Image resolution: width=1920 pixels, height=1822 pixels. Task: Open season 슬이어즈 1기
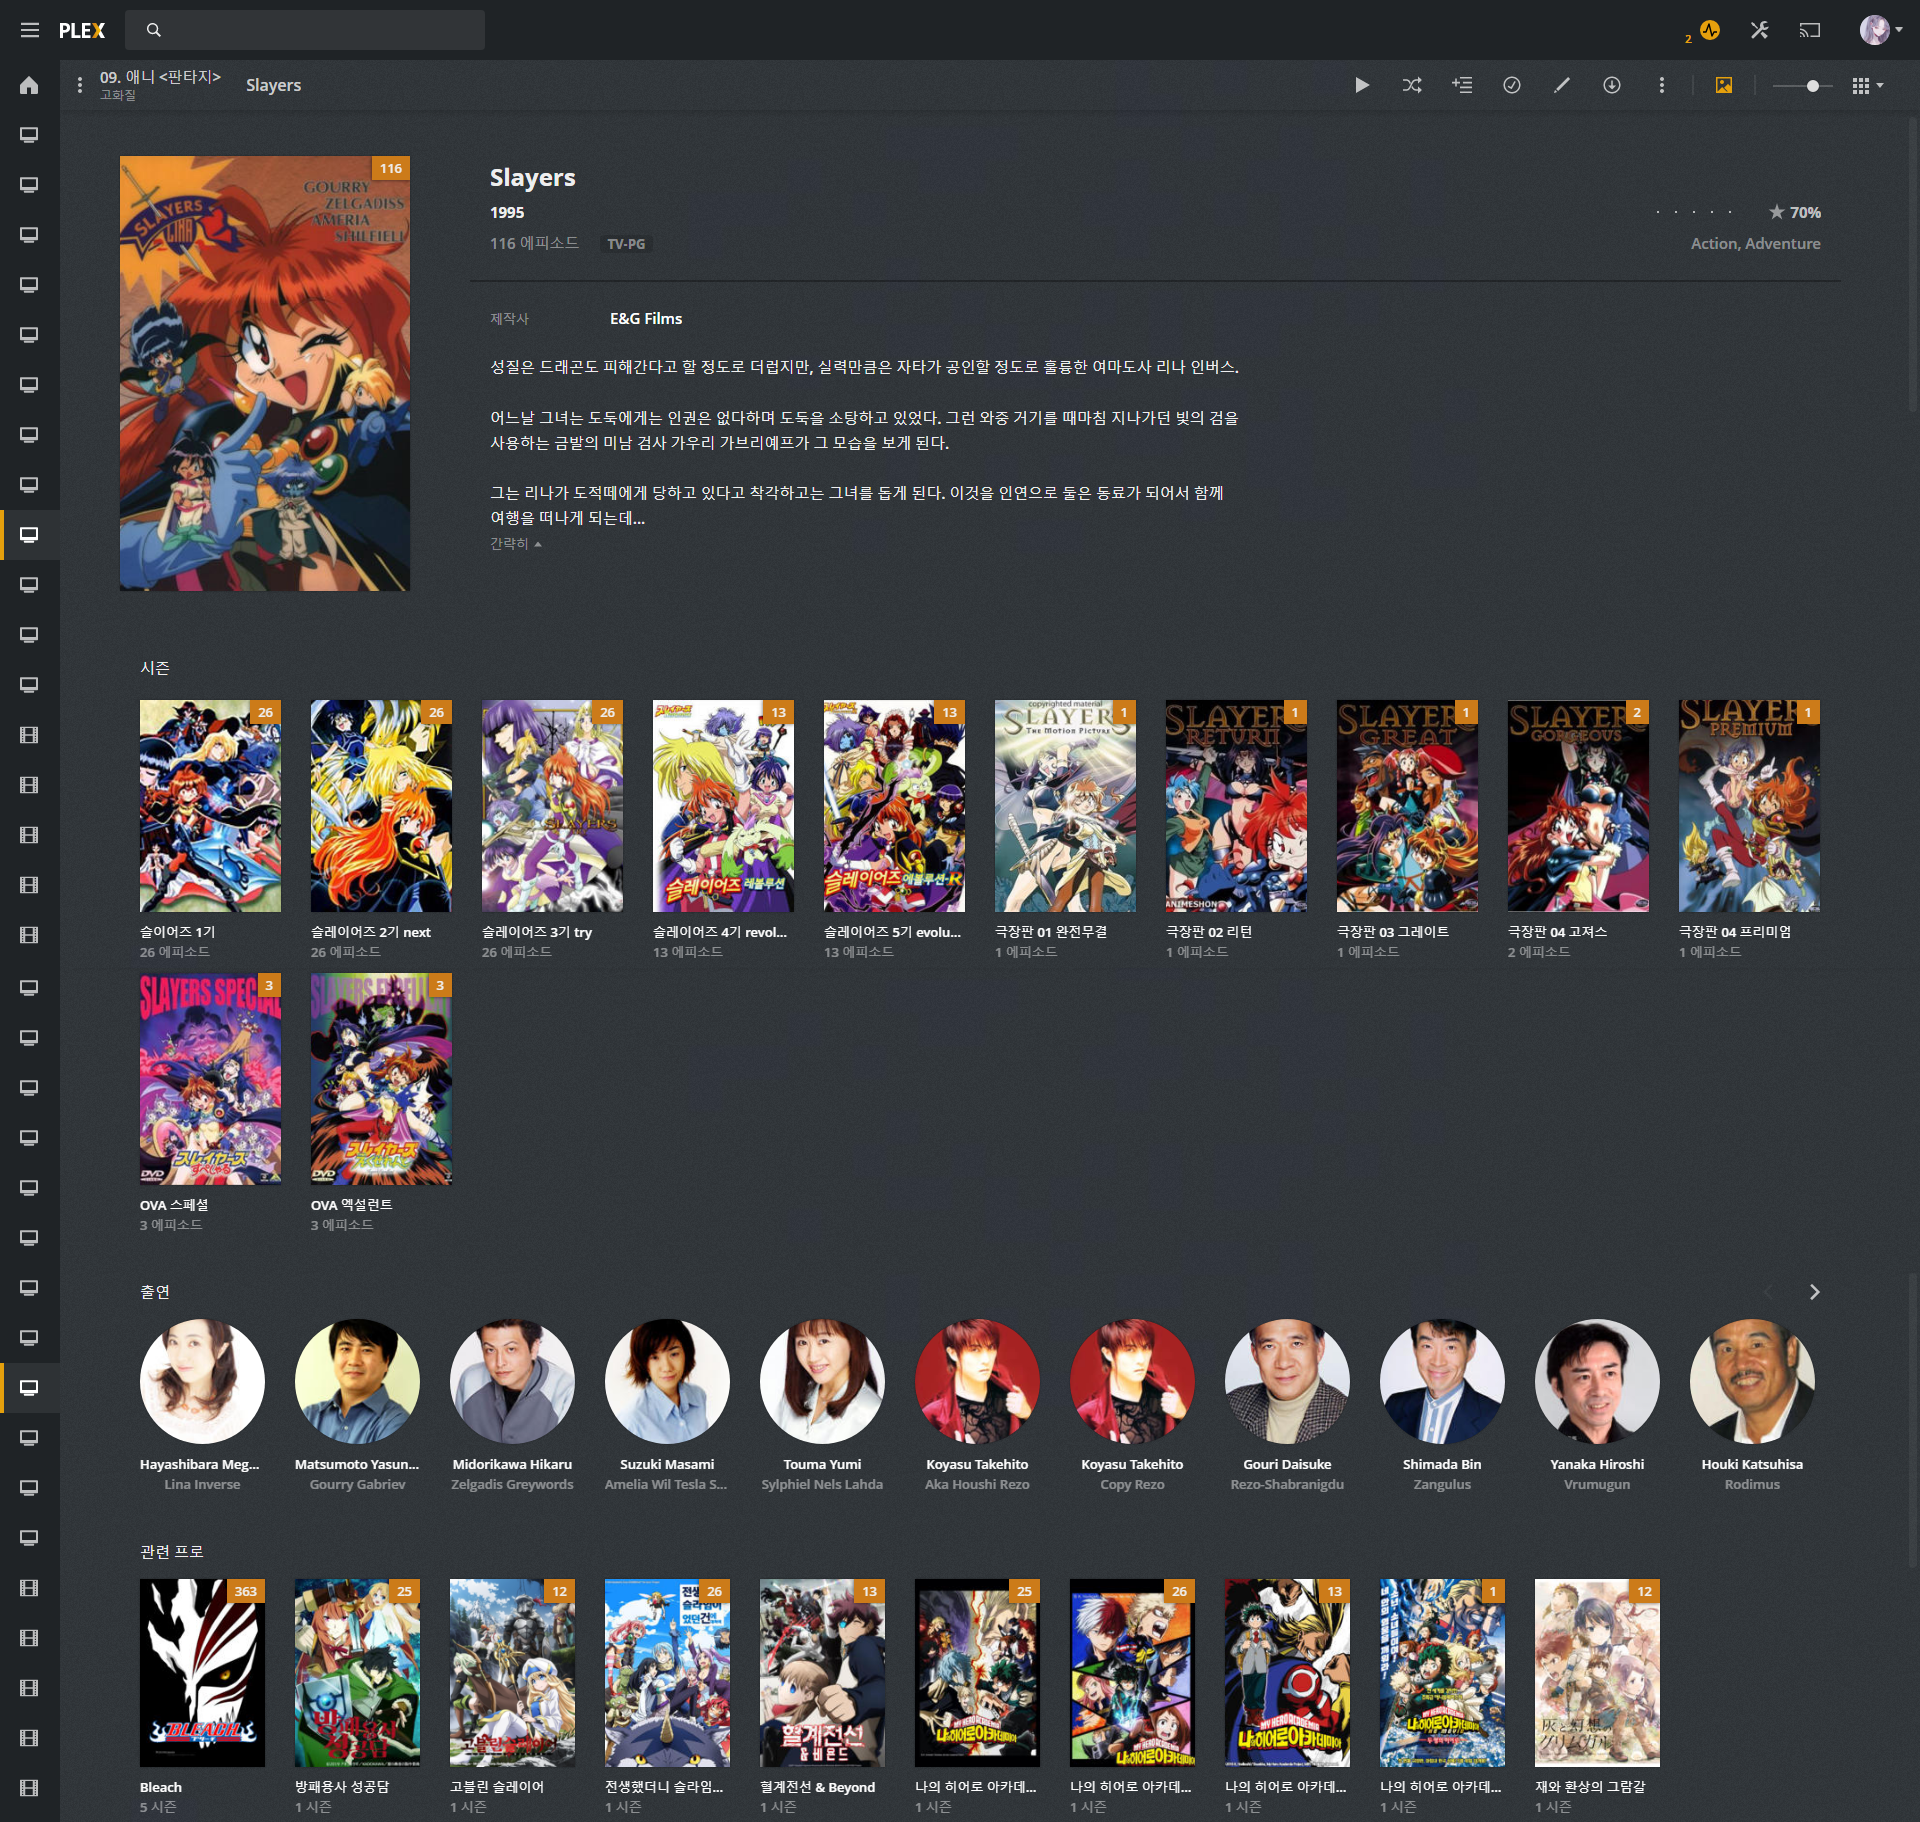pyautogui.click(x=210, y=806)
